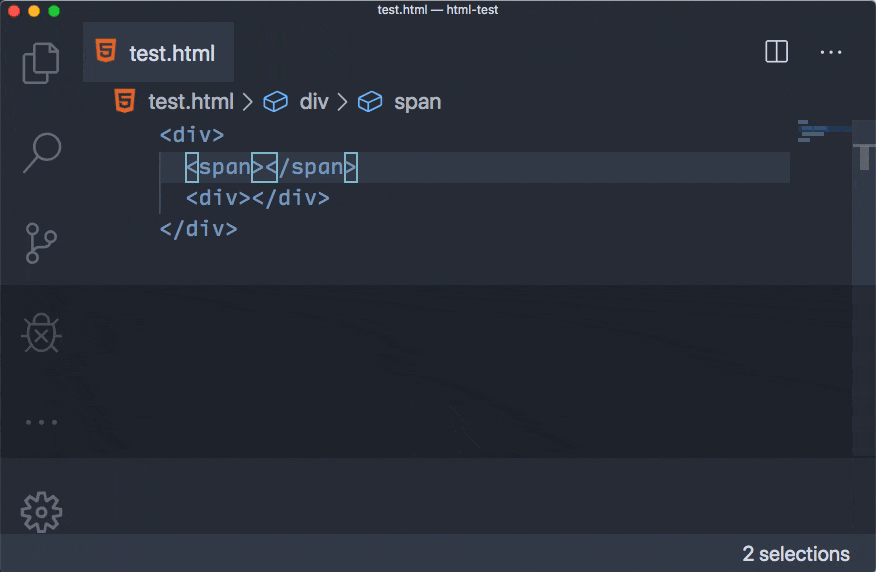Show additional views ellipsis in activity bar
The height and width of the screenshot is (572, 876).
(x=41, y=423)
